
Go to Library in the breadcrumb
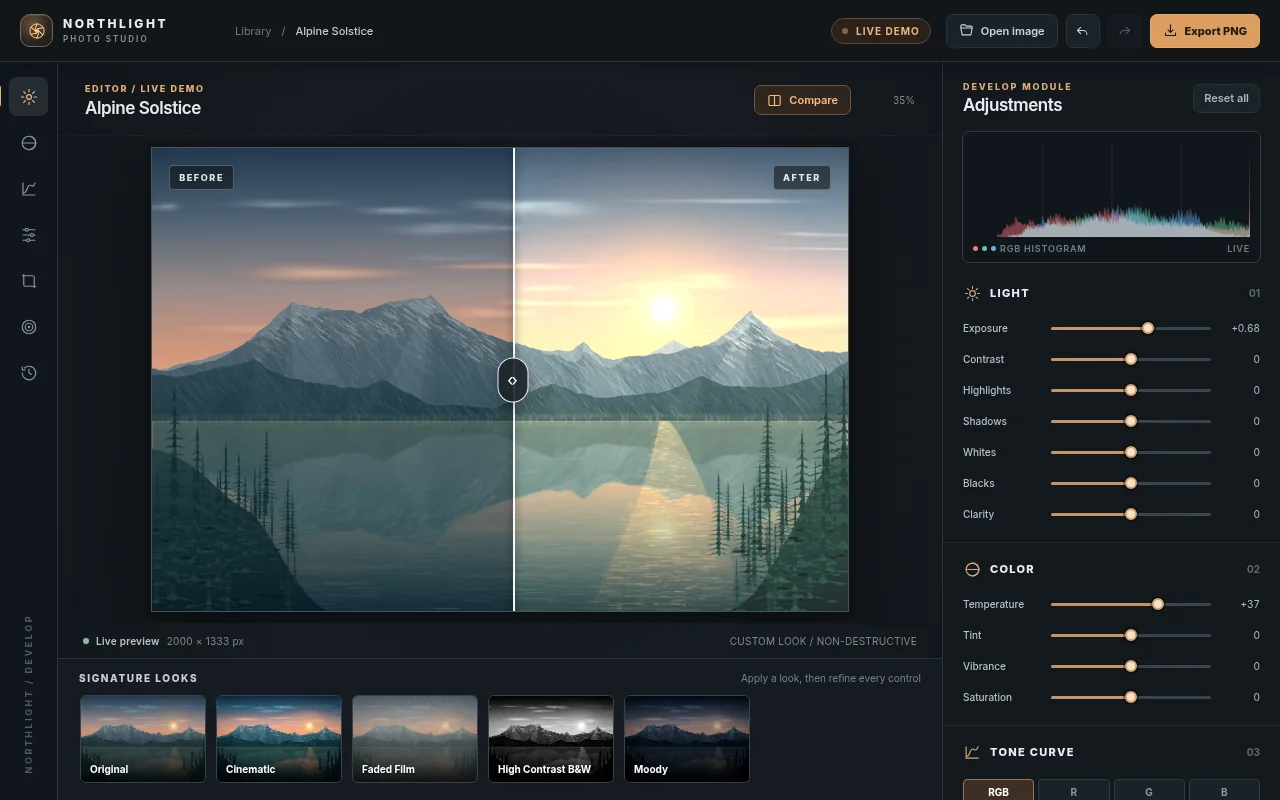tap(253, 31)
